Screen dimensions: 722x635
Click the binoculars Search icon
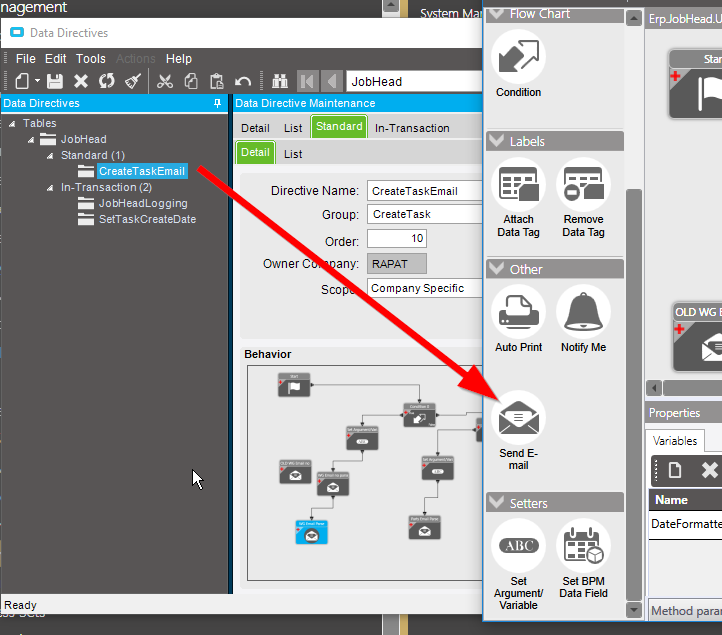pos(279,82)
